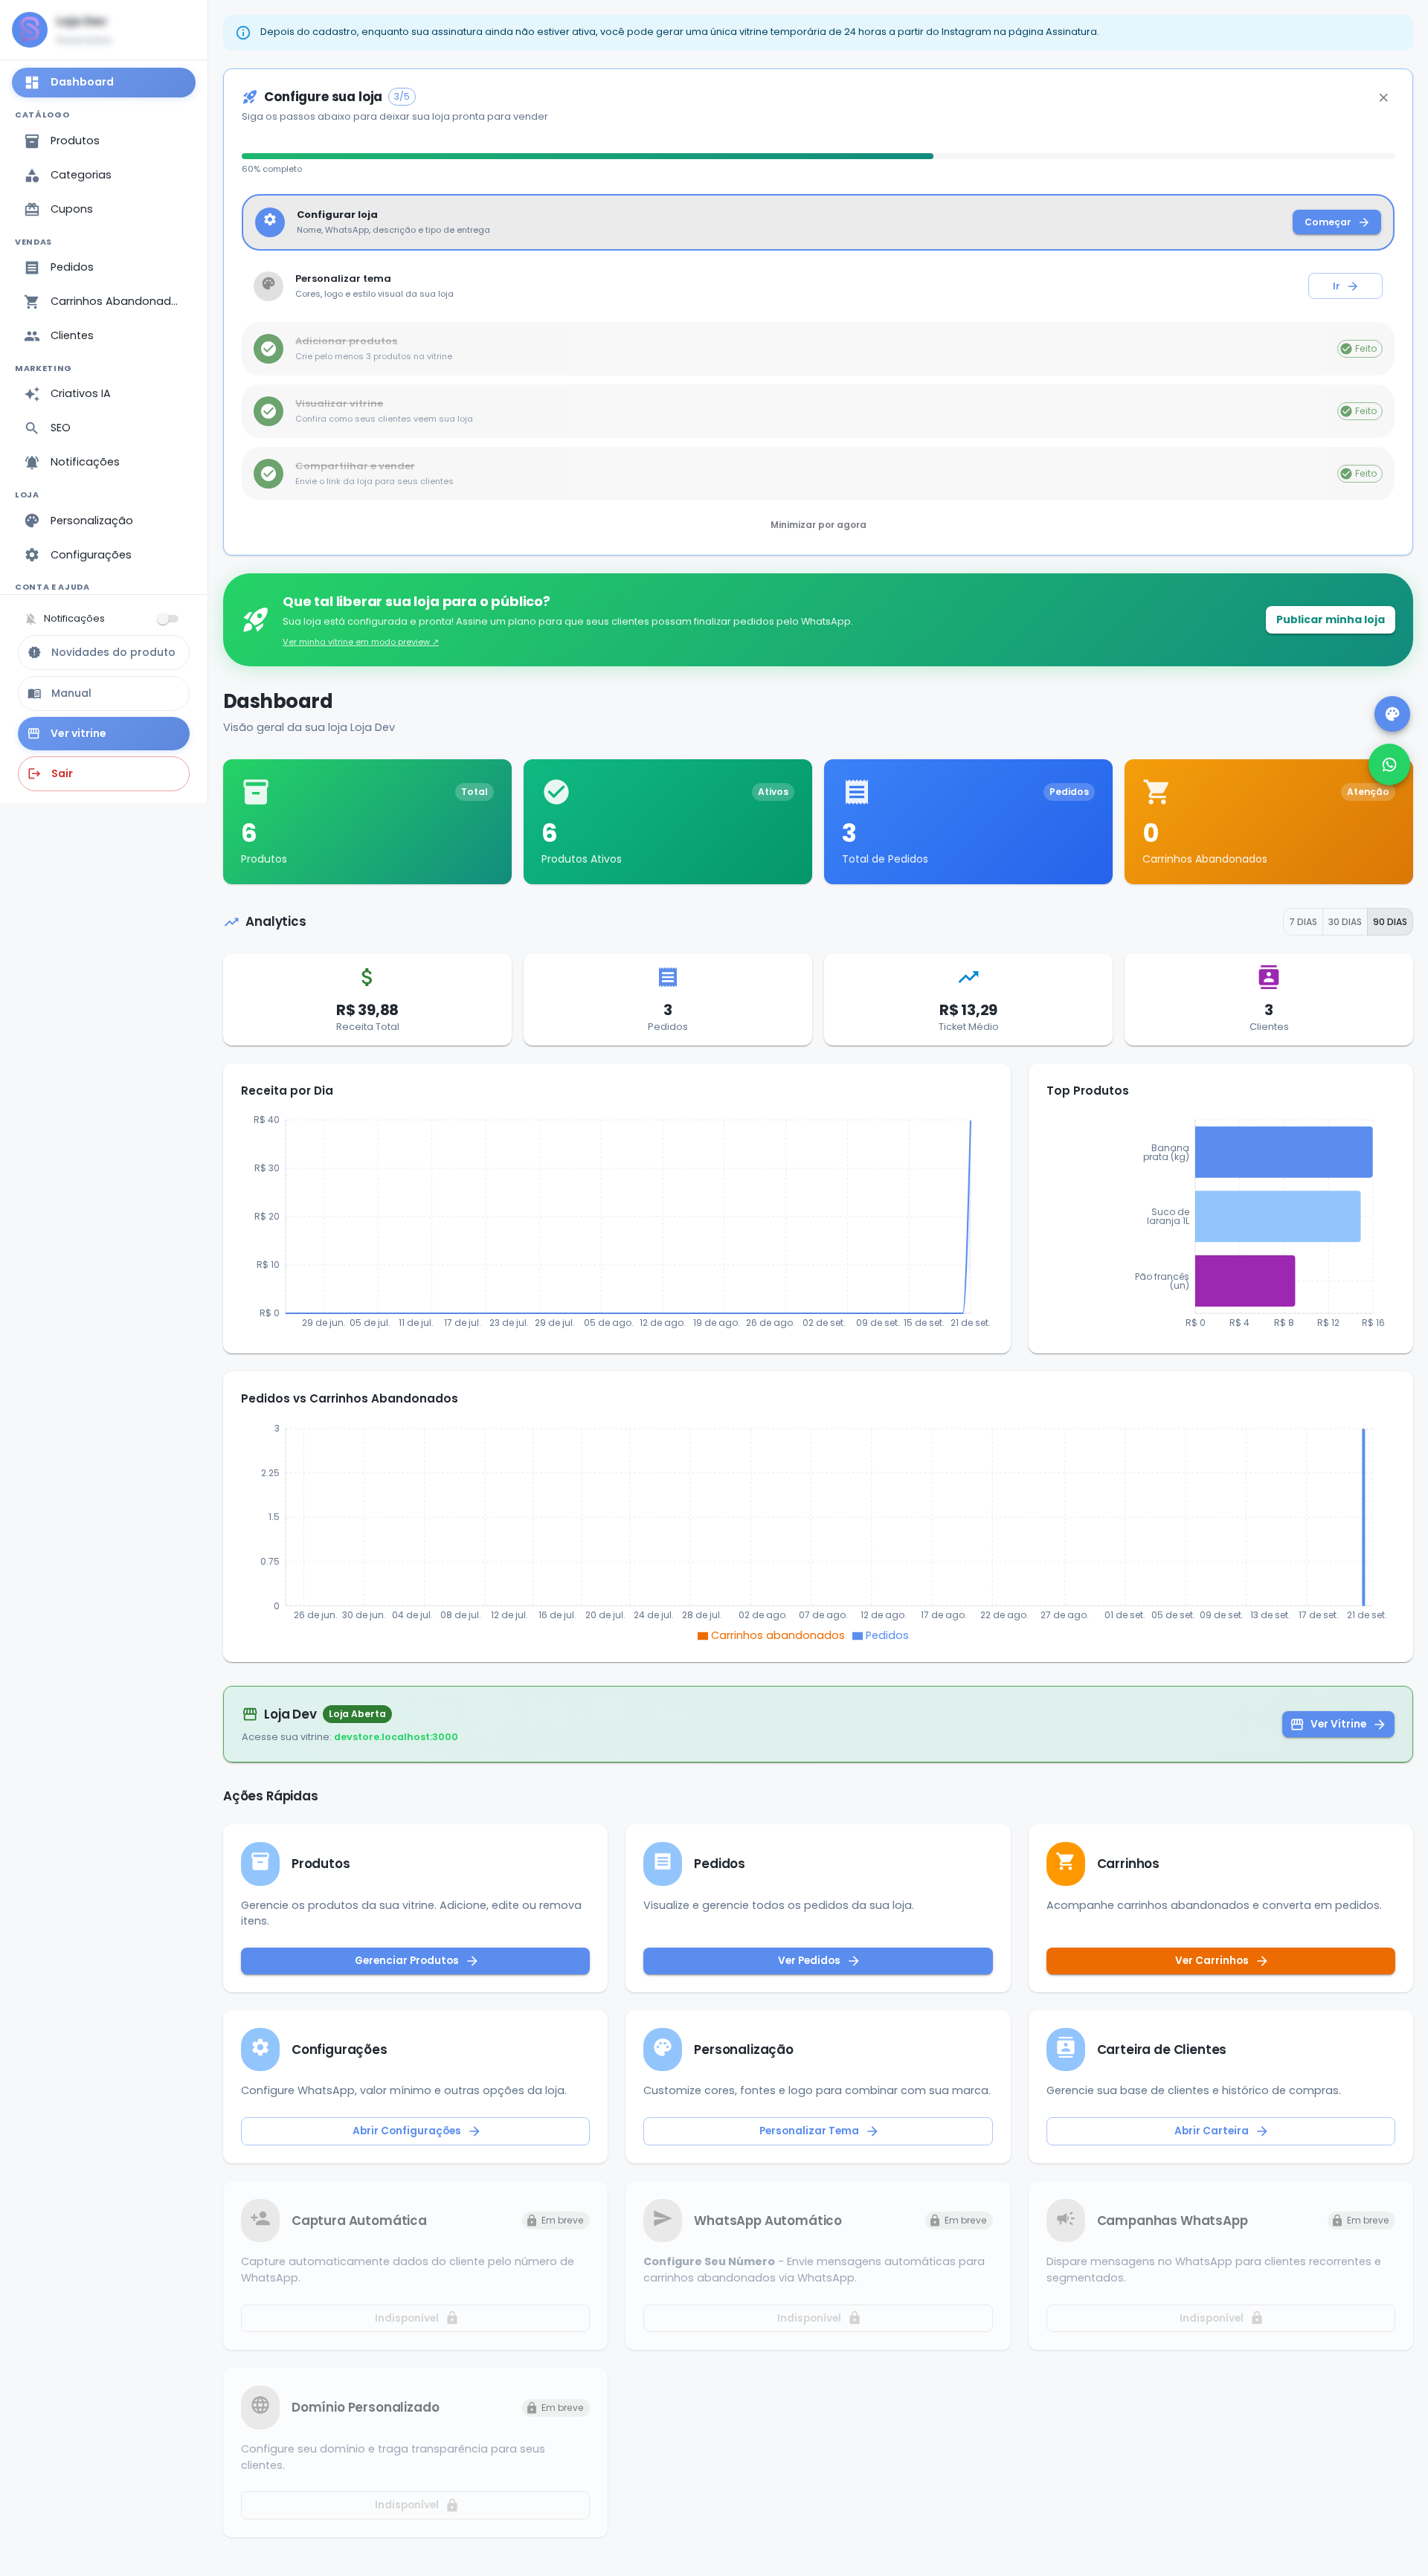This screenshot has width=1428, height=2576.
Task: Close the Configure sua loja panel
Action: pyautogui.click(x=1383, y=98)
